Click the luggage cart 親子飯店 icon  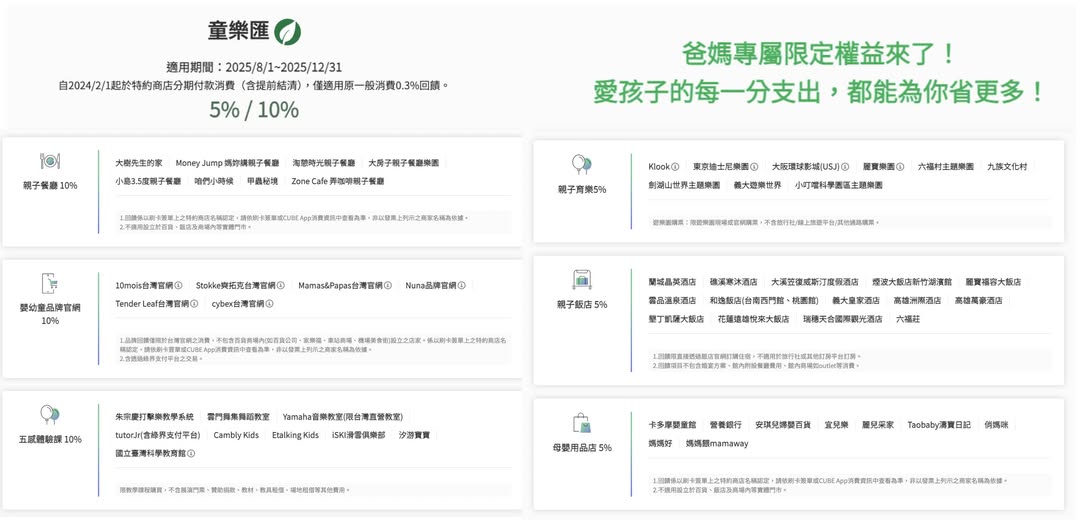pos(581,280)
